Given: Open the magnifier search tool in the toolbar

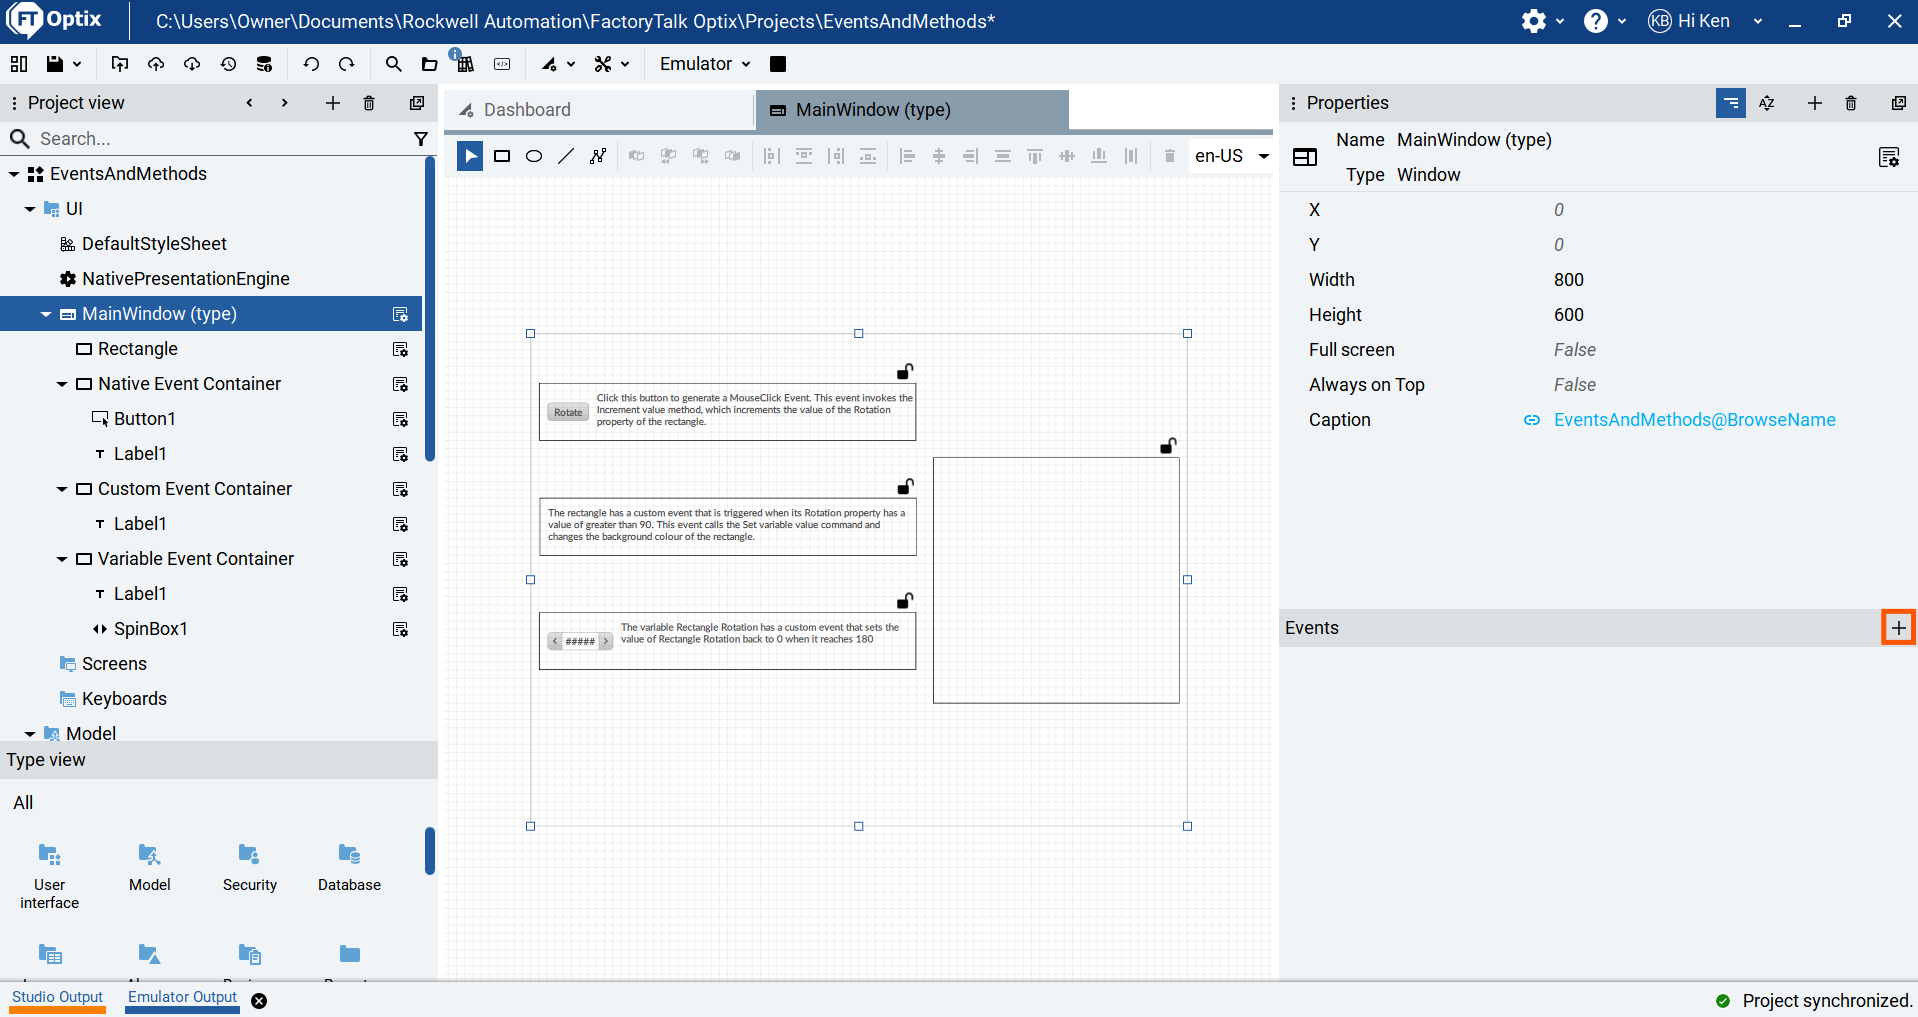Looking at the screenshot, I should click(x=393, y=64).
